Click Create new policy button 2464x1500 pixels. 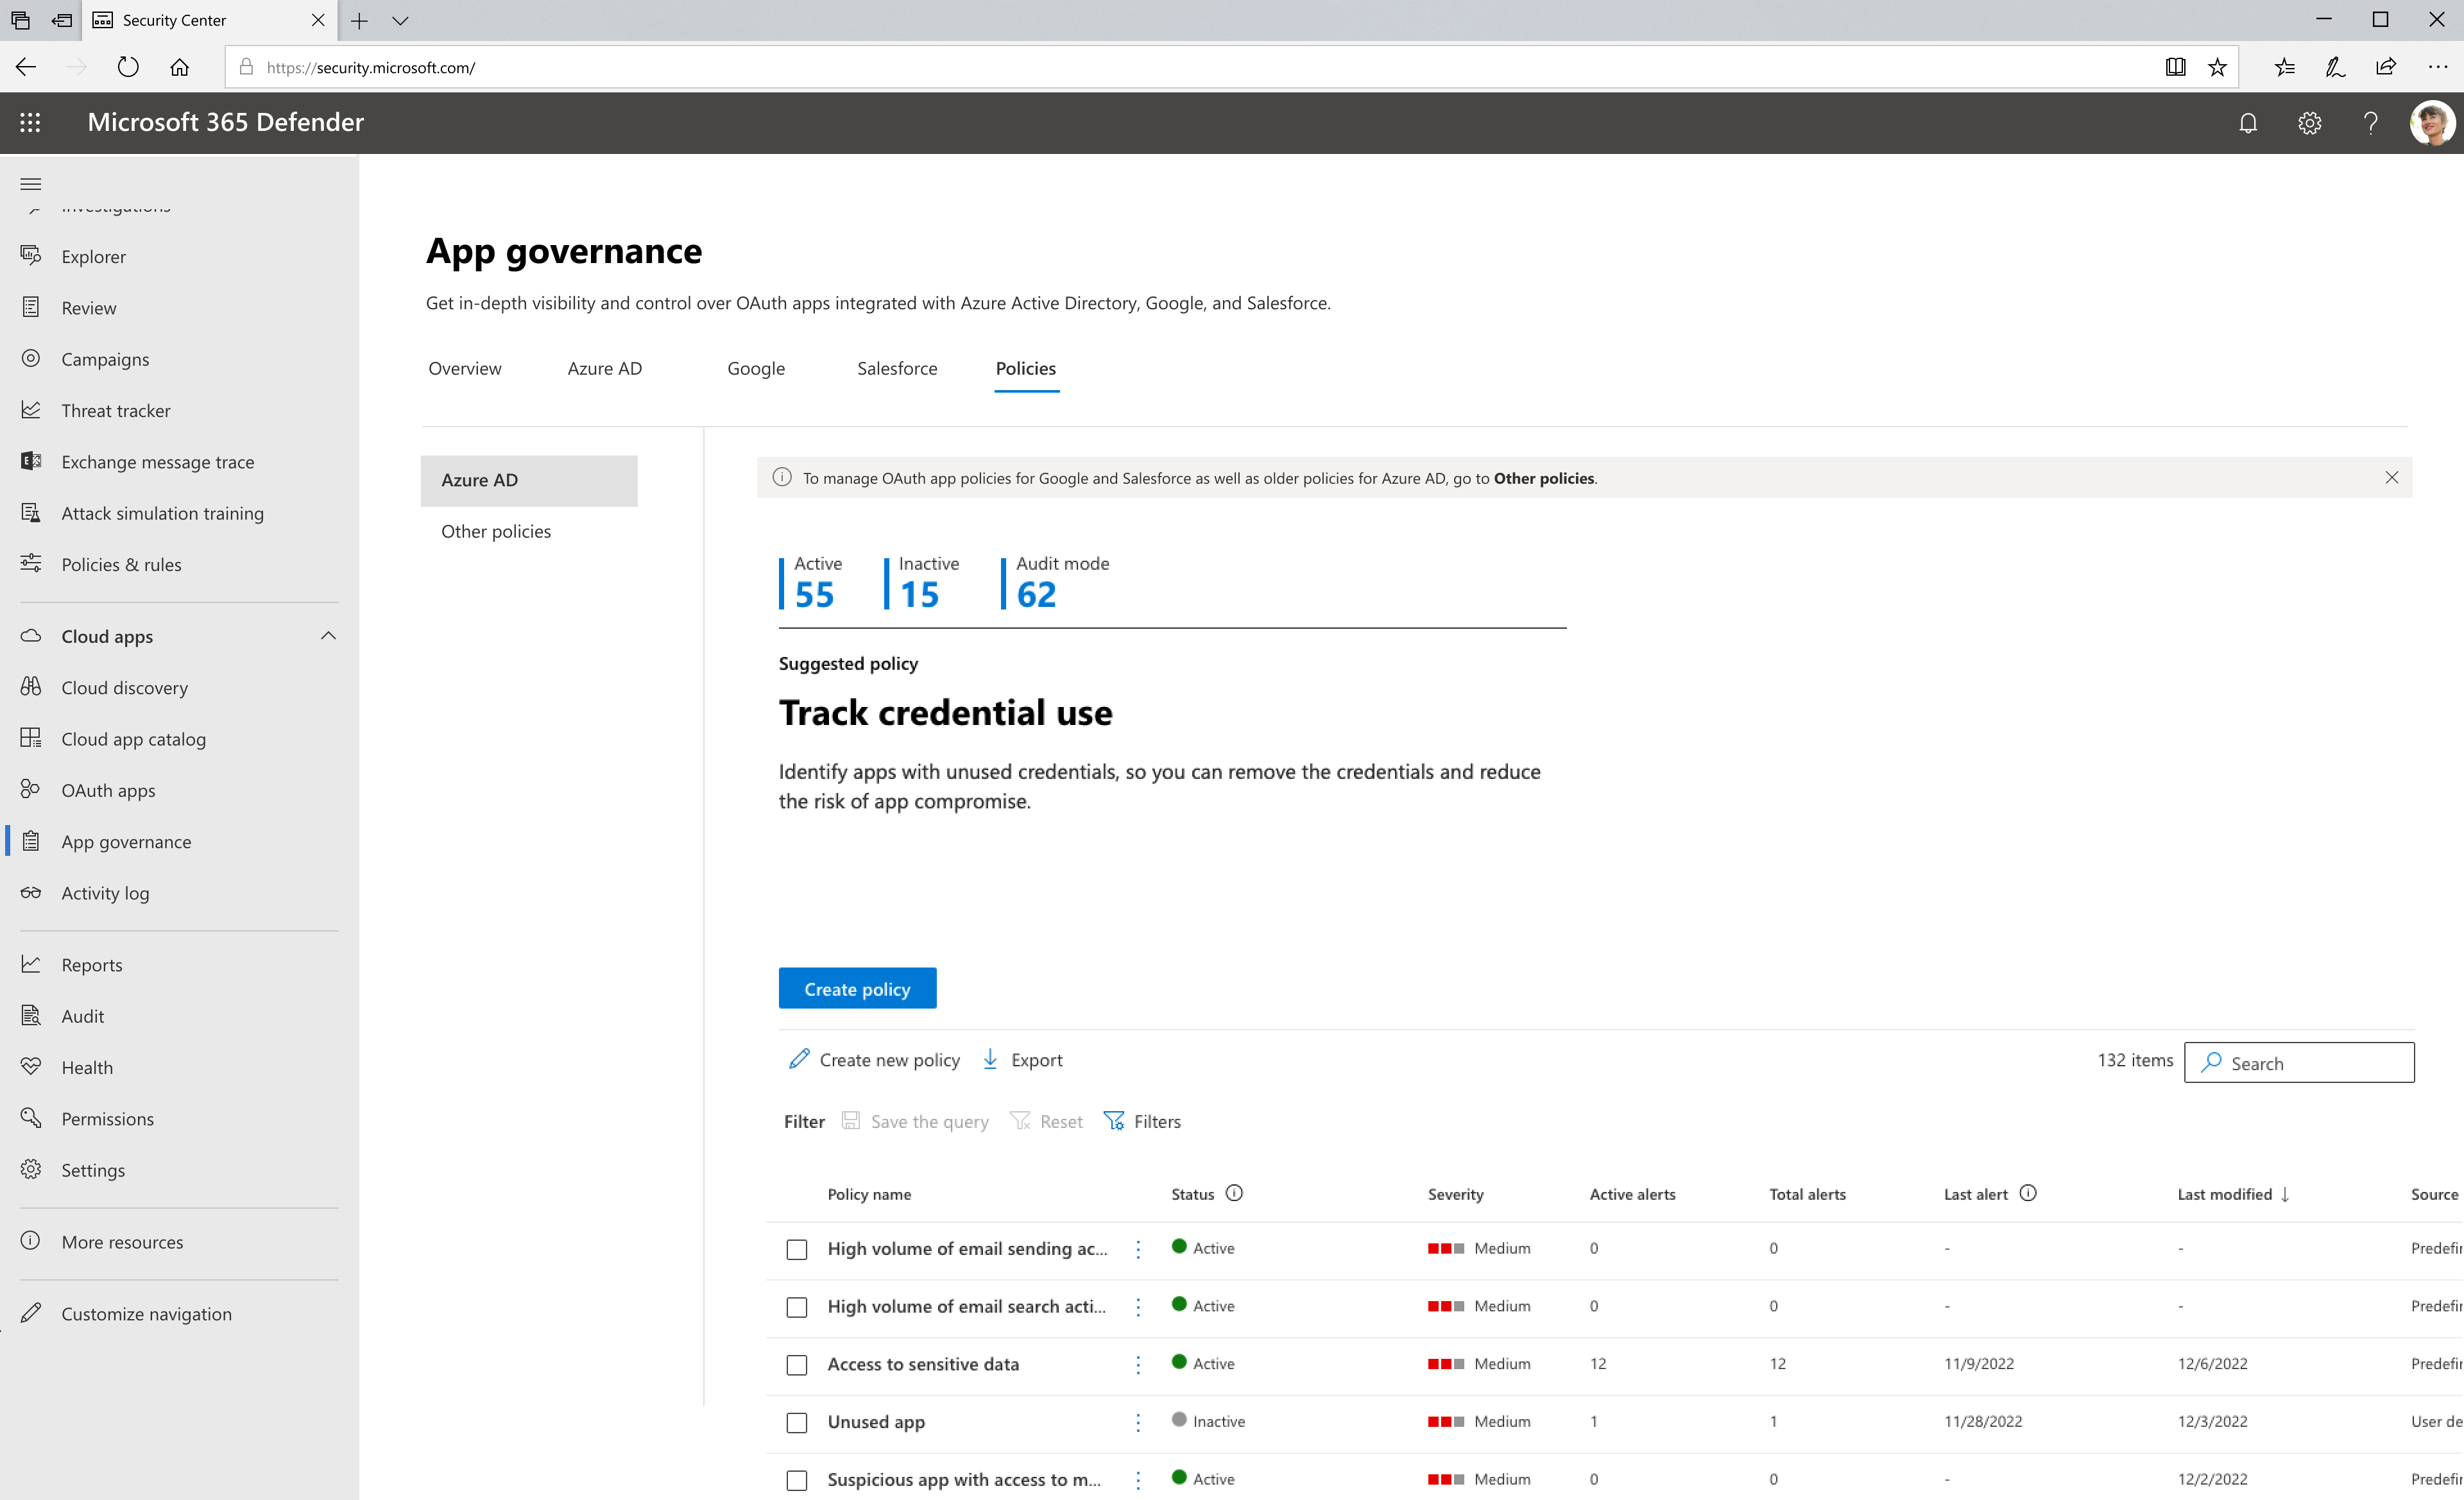click(x=875, y=1058)
